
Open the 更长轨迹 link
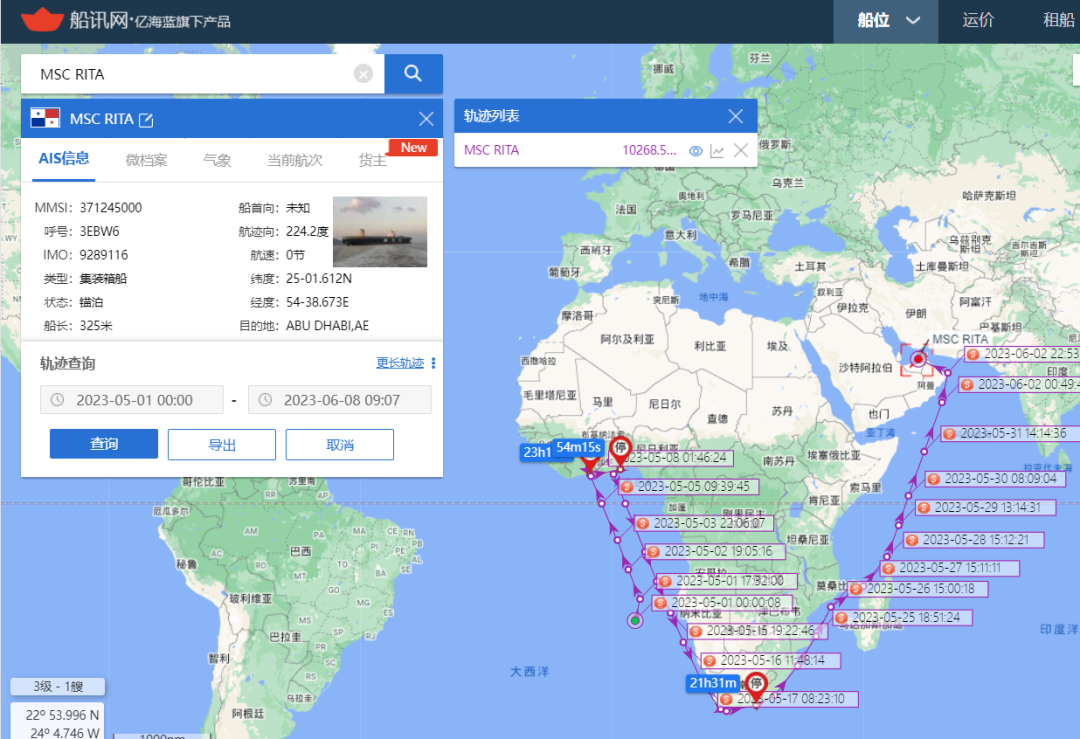(399, 363)
